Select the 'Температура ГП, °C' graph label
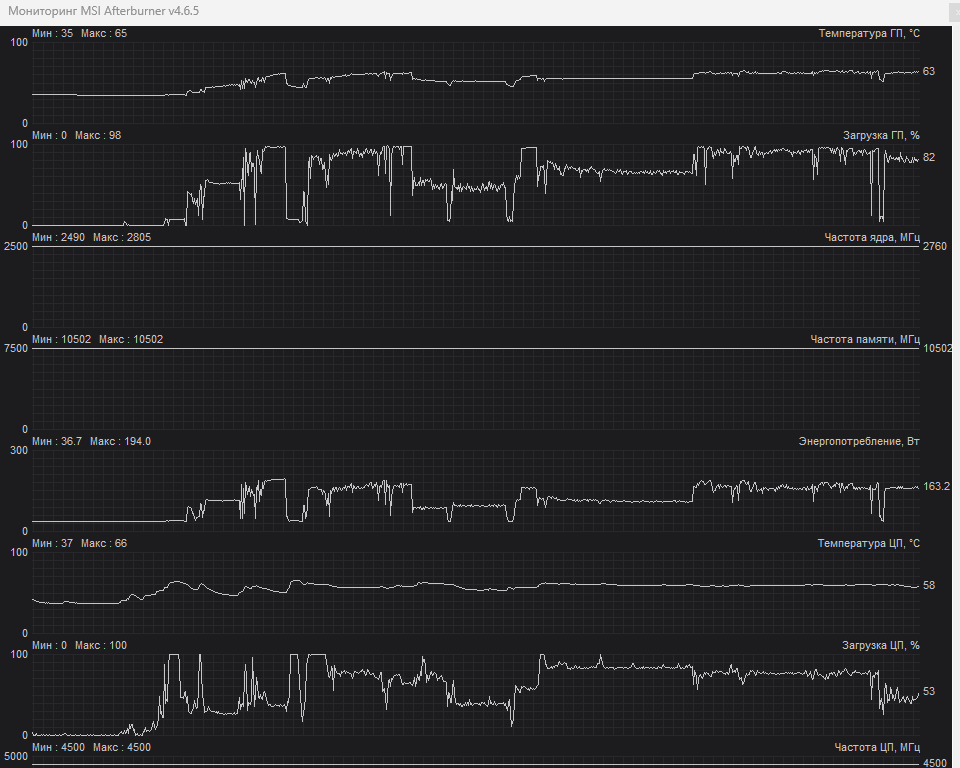Screen dimensions: 960x768 tap(869, 34)
